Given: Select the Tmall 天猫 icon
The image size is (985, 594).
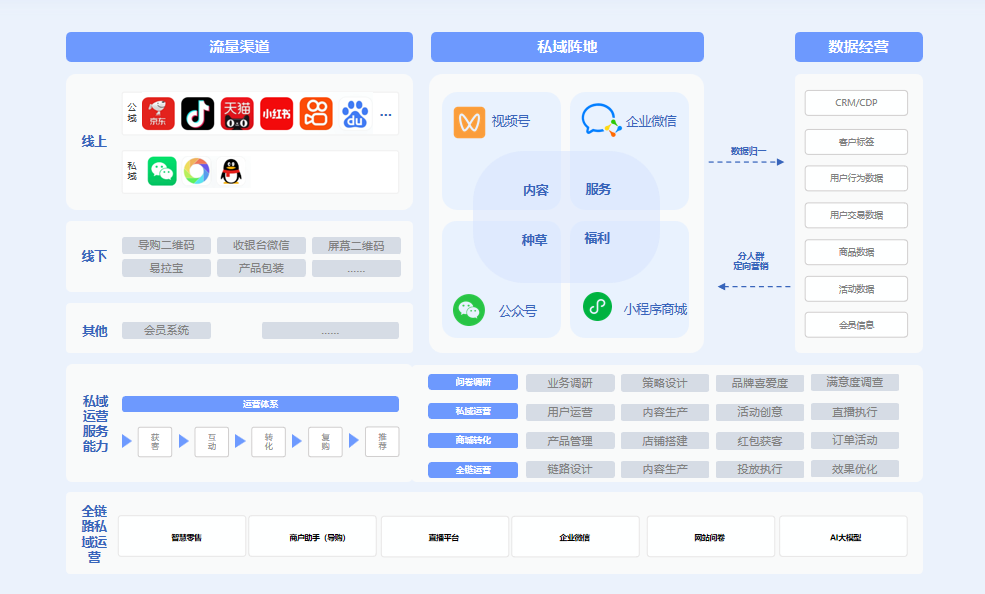Looking at the screenshot, I should (237, 114).
